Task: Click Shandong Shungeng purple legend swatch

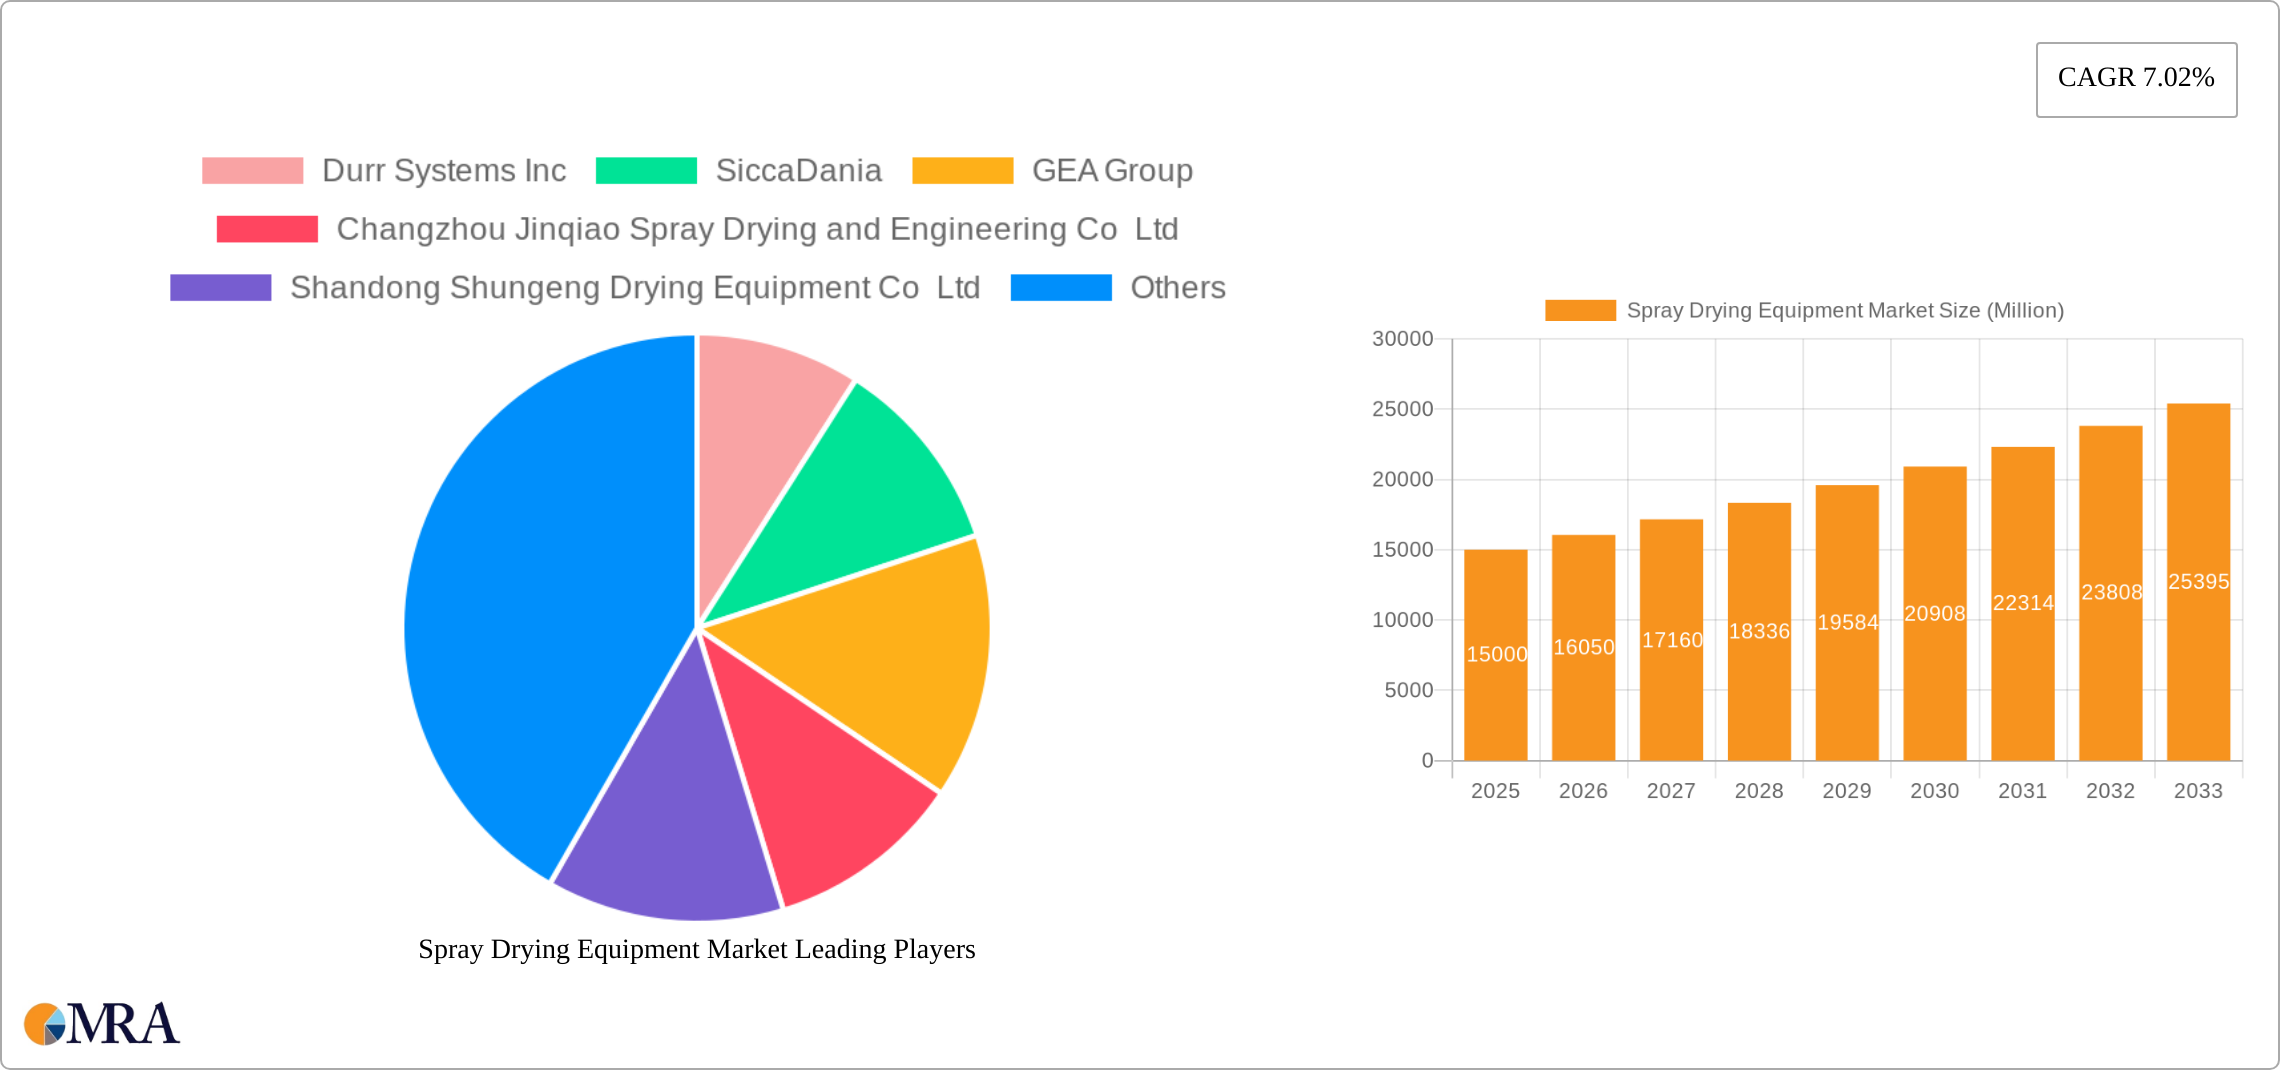Action: pyautogui.click(x=220, y=288)
